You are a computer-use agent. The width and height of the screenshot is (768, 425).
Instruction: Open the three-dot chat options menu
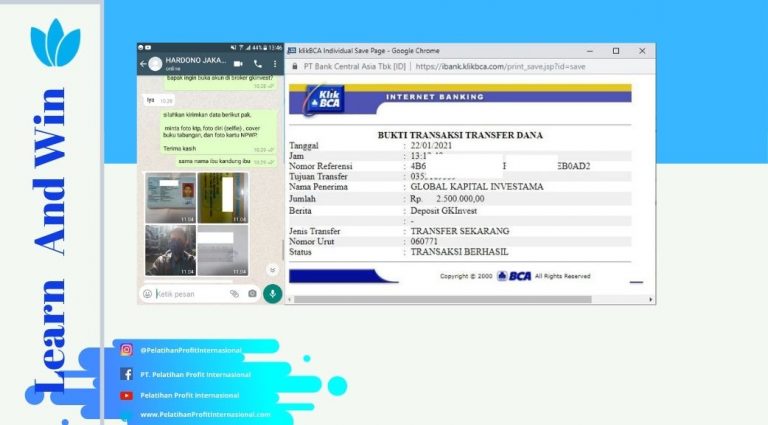point(275,64)
